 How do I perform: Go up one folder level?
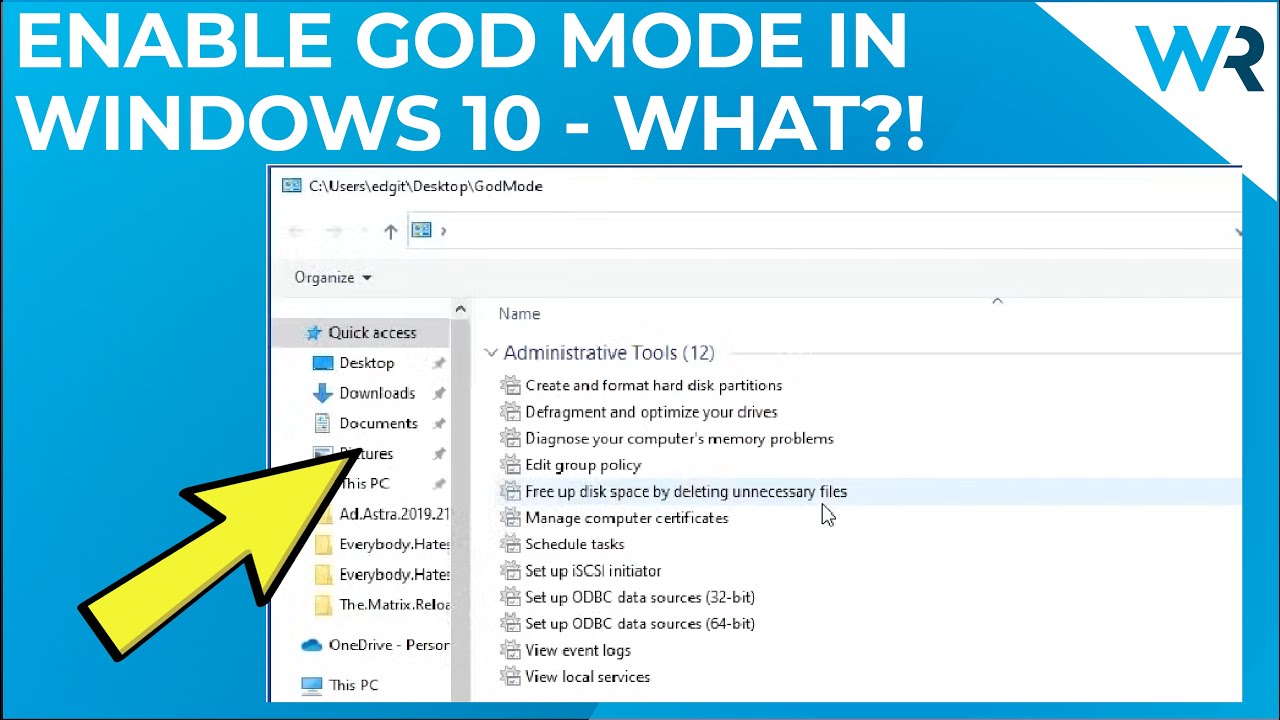point(390,231)
